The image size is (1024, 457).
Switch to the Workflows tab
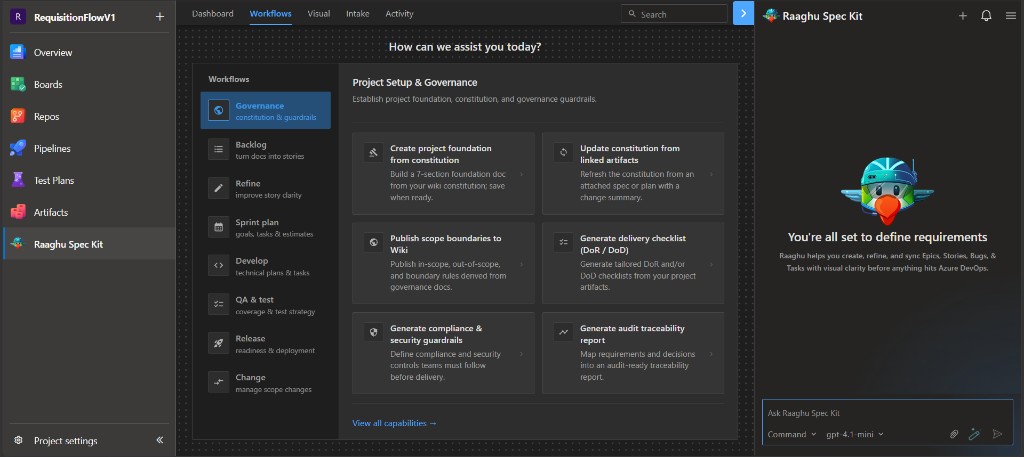270,14
